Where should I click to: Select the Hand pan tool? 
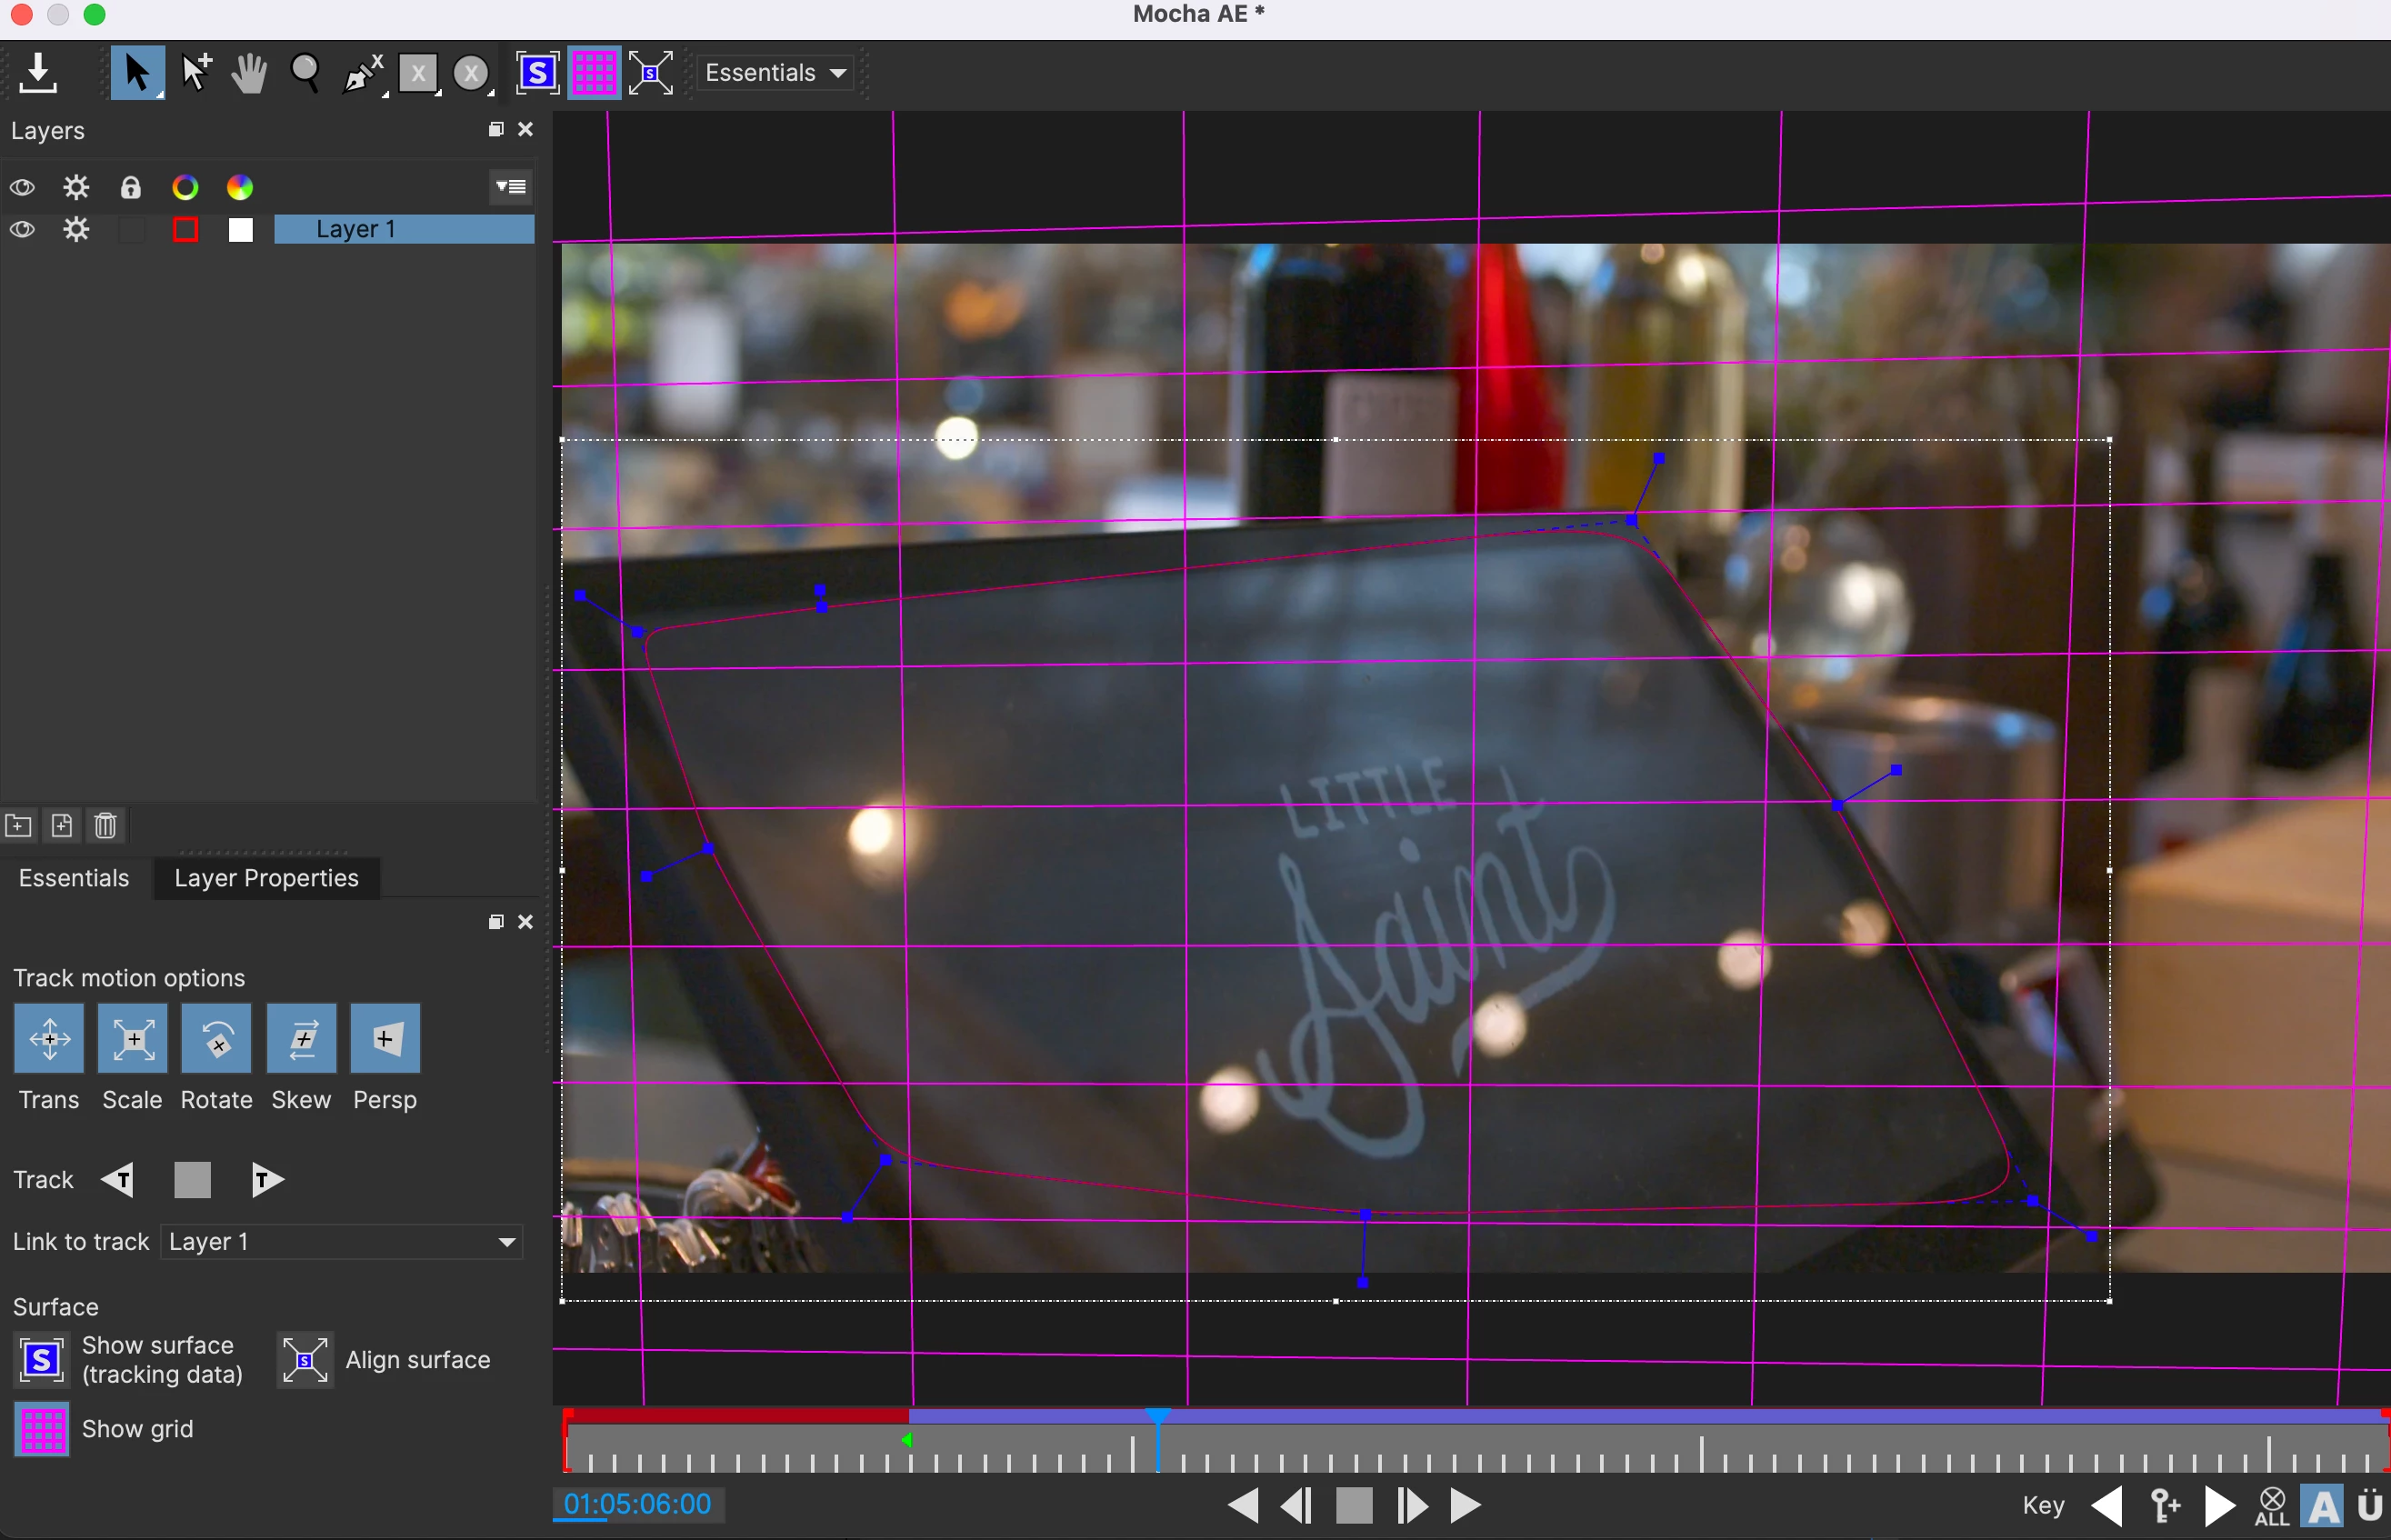click(248, 73)
